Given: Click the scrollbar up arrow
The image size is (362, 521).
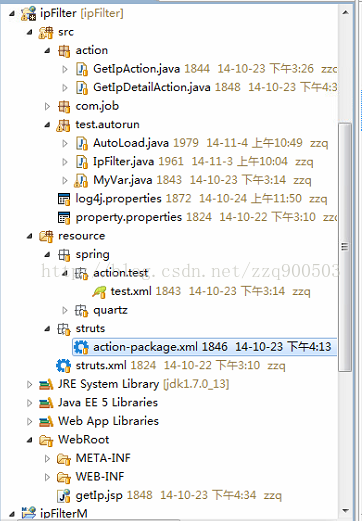Looking at the screenshot, I should (345, 13).
